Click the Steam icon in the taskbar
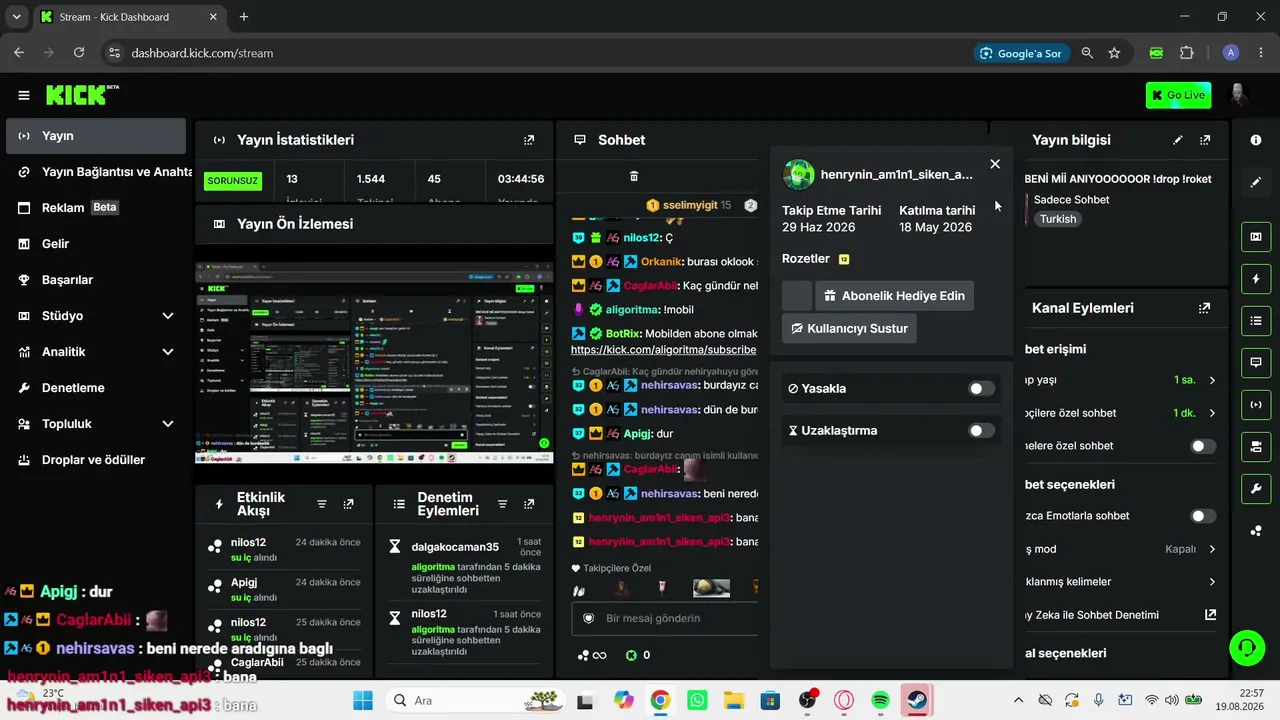This screenshot has height=720, width=1280. 916,700
